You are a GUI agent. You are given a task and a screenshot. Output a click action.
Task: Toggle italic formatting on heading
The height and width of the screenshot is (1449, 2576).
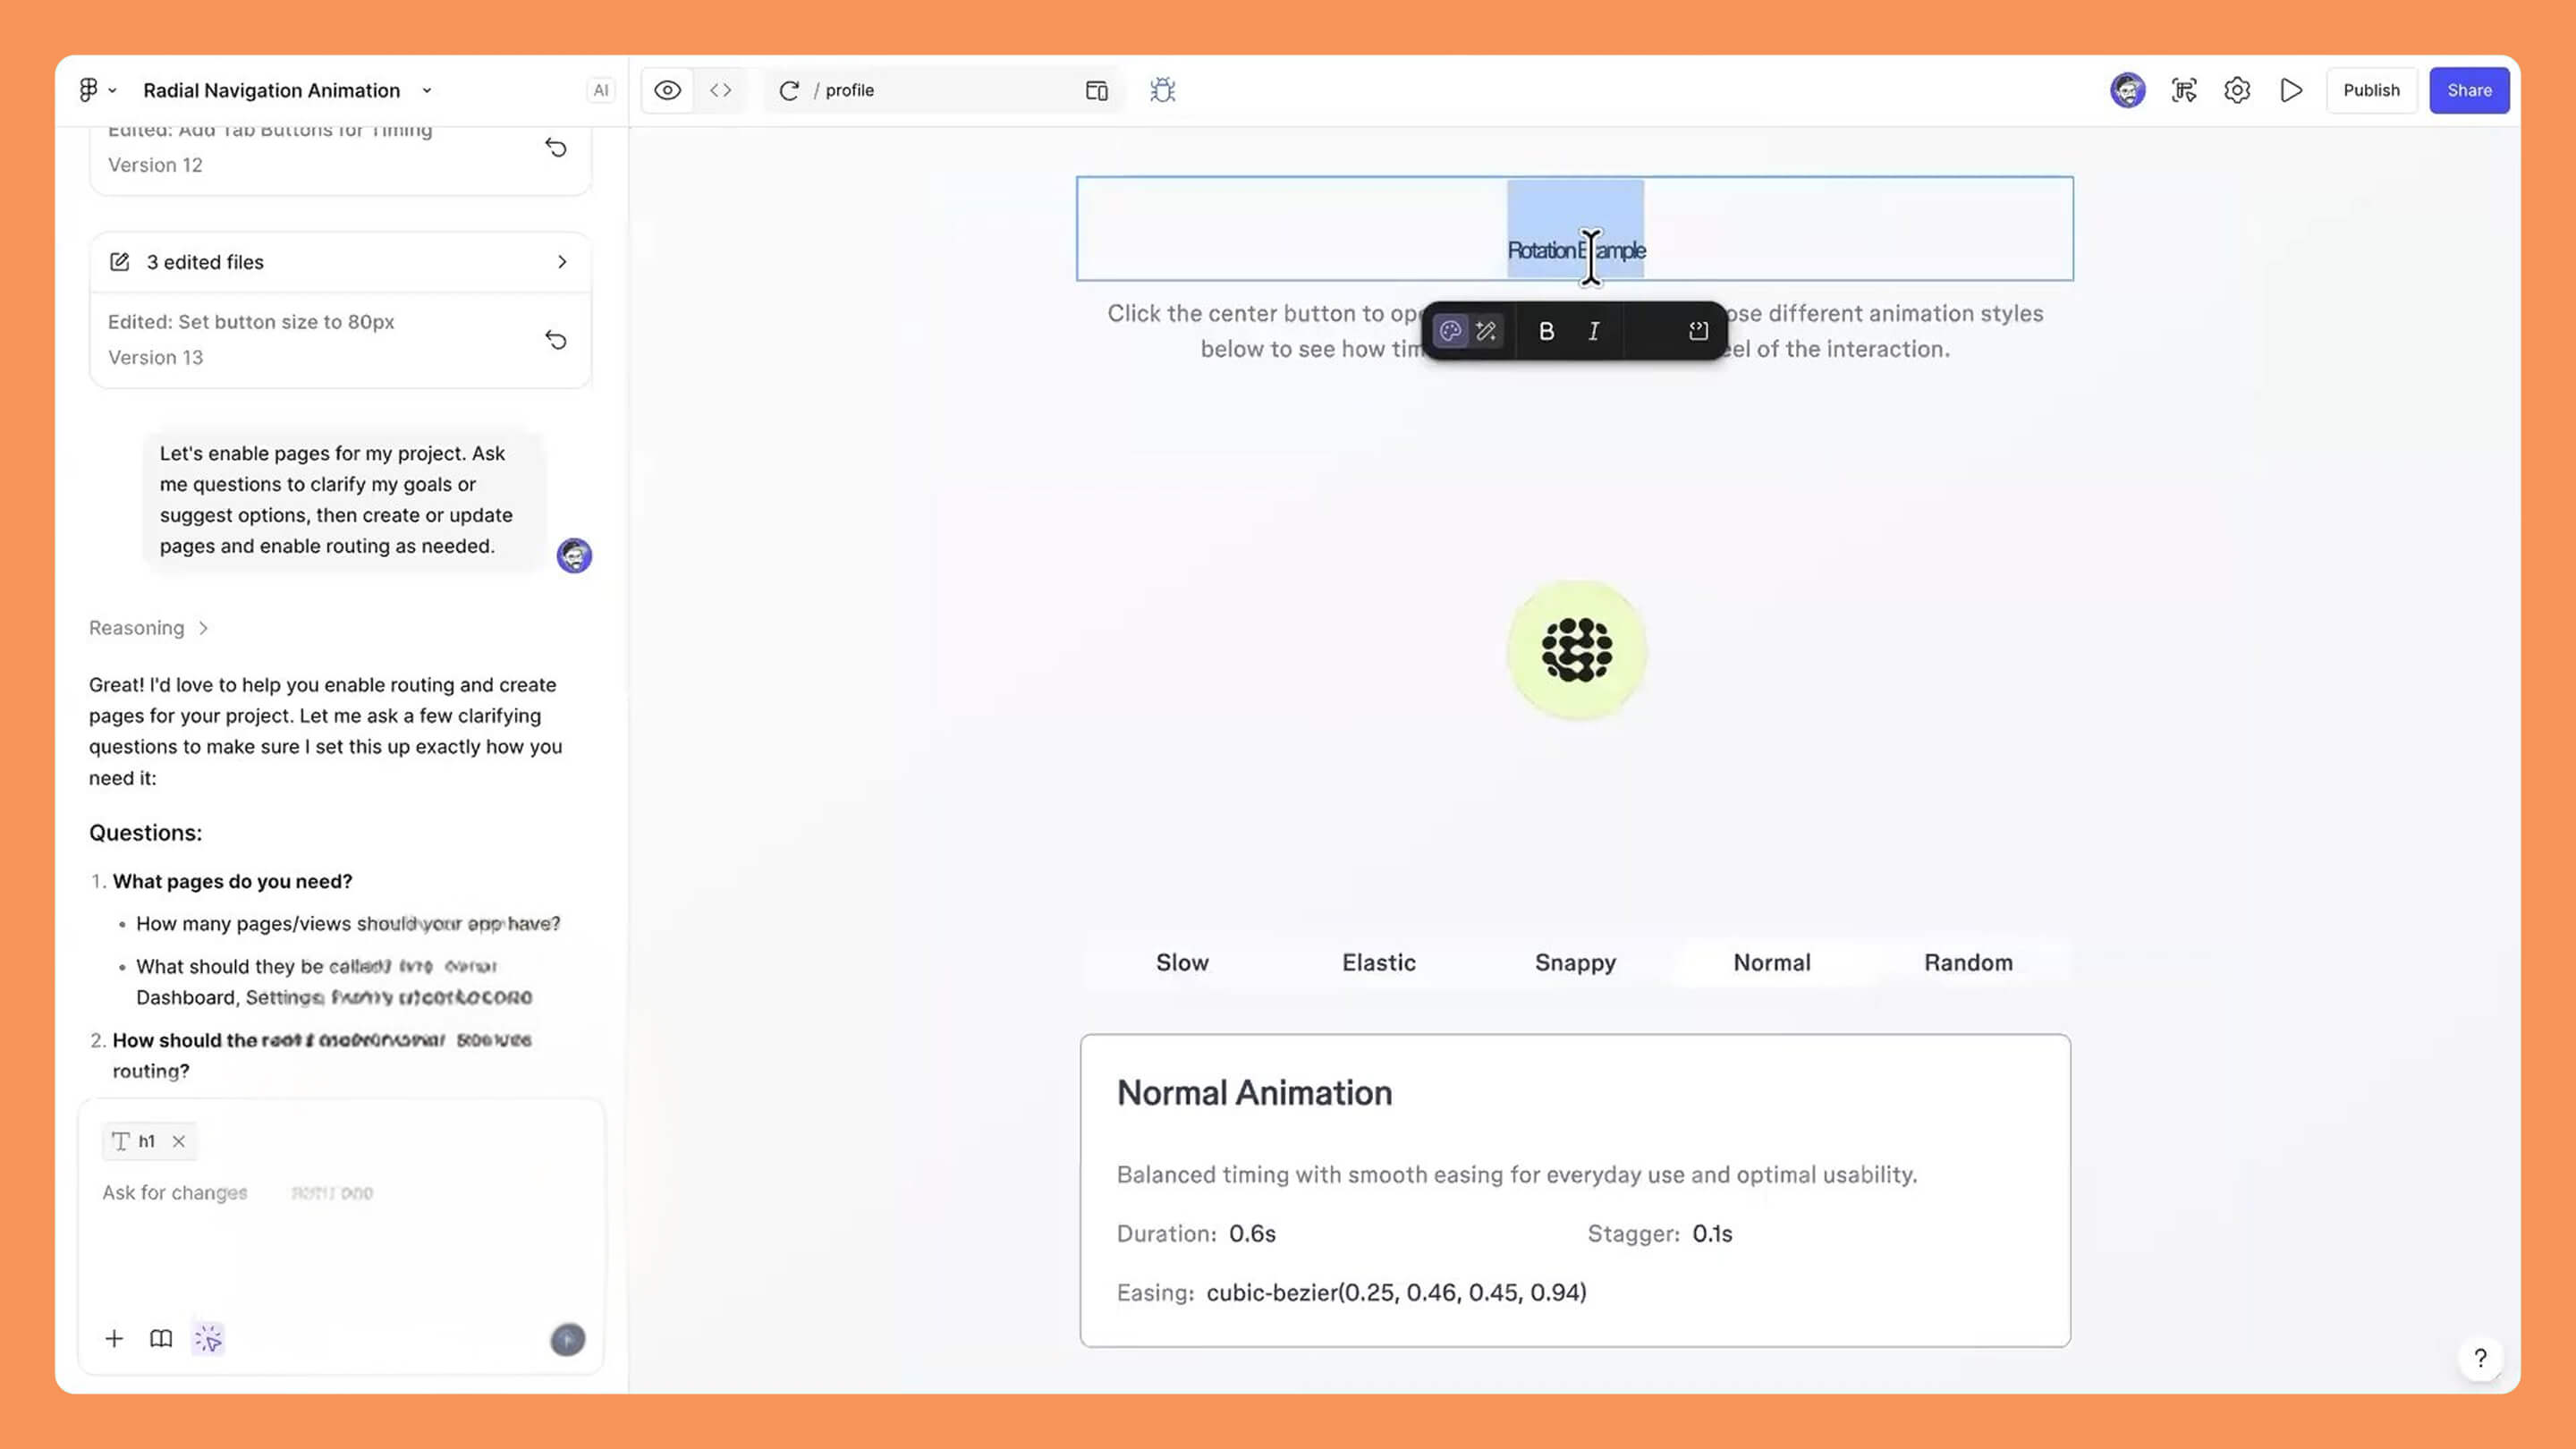point(1594,331)
